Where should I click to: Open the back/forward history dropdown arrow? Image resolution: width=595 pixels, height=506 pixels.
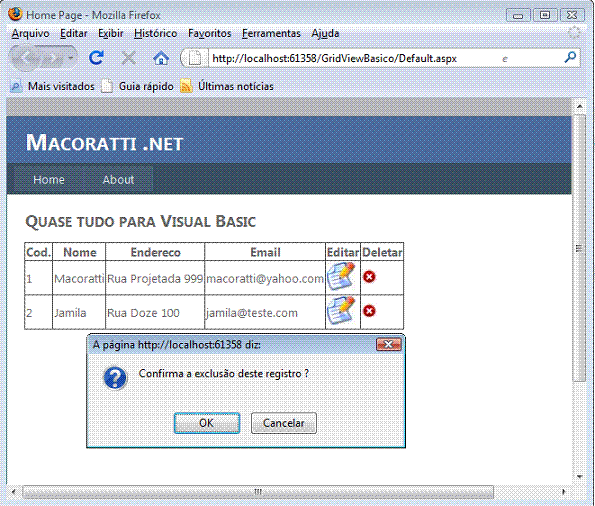pyautogui.click(x=71, y=58)
